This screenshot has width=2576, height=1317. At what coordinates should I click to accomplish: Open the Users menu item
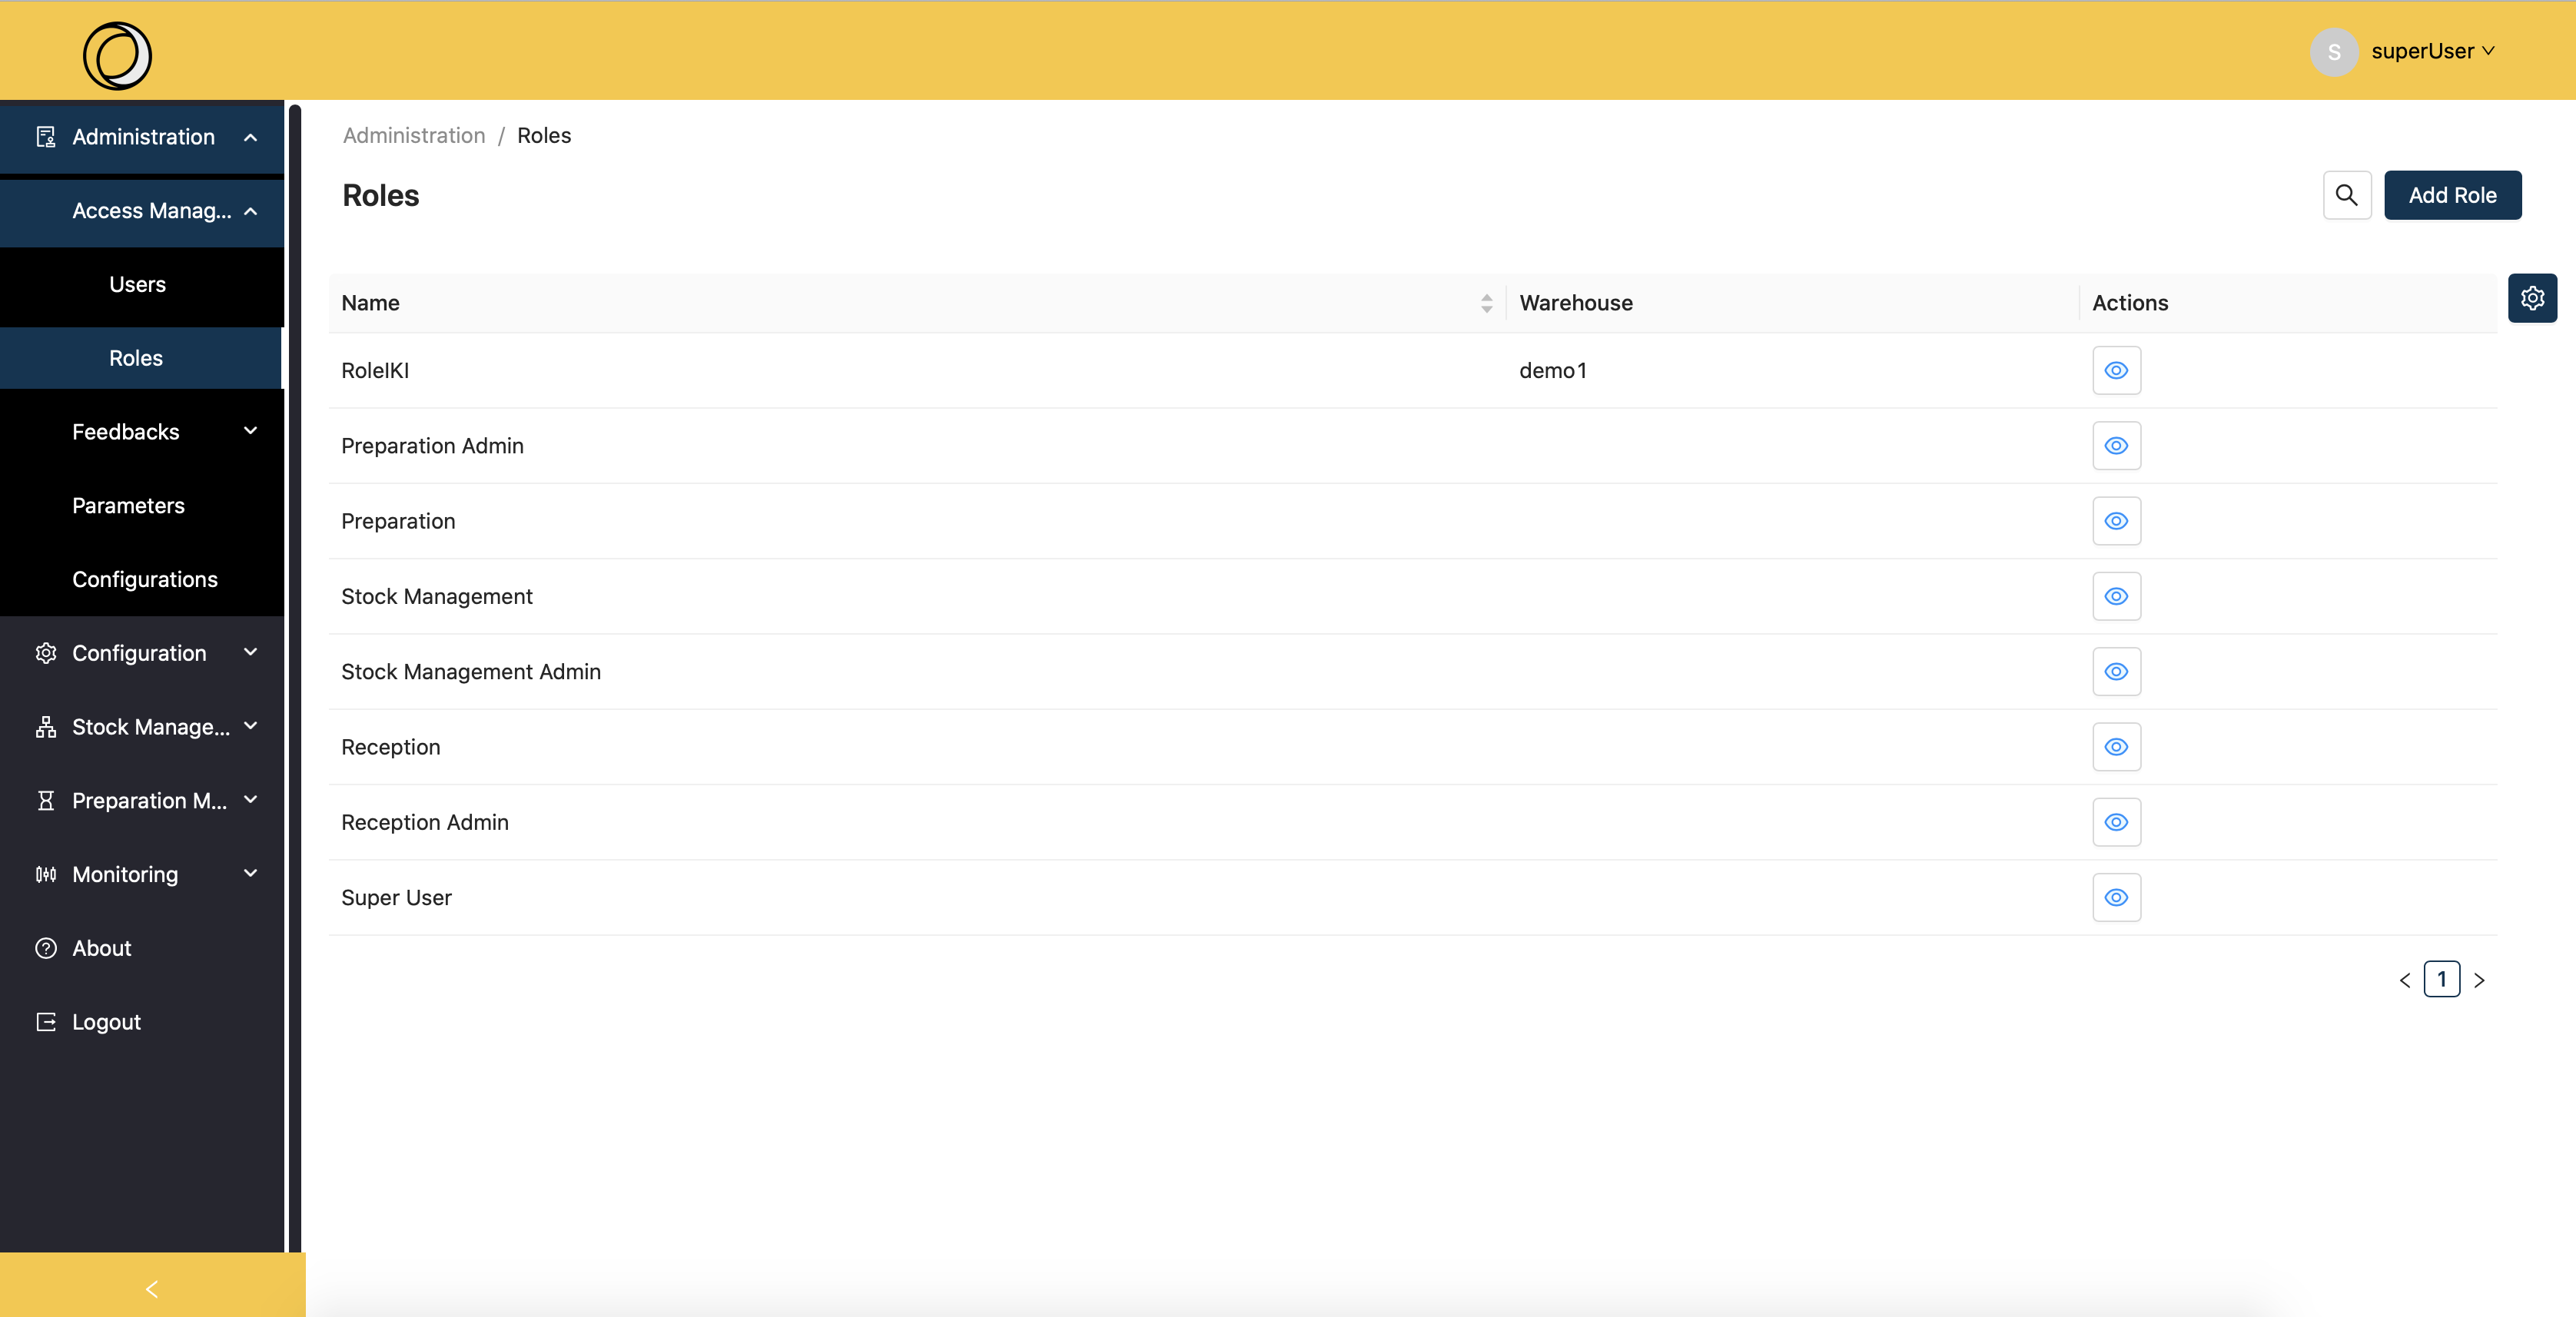[138, 285]
